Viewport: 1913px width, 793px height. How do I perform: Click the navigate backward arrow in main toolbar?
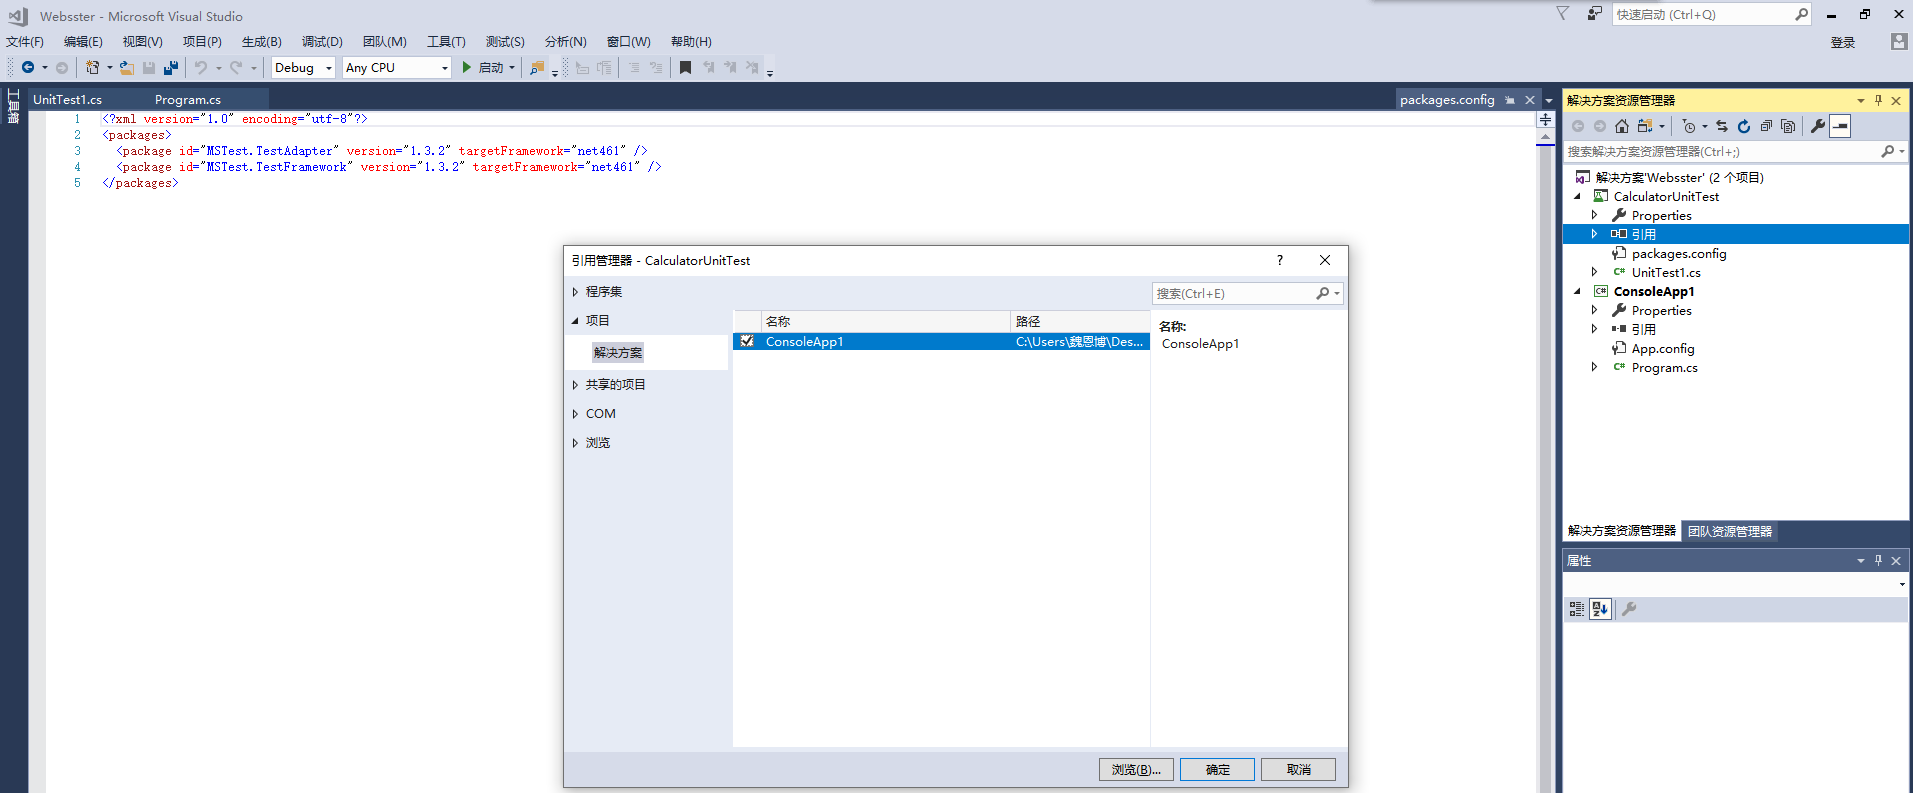pyautogui.click(x=28, y=67)
